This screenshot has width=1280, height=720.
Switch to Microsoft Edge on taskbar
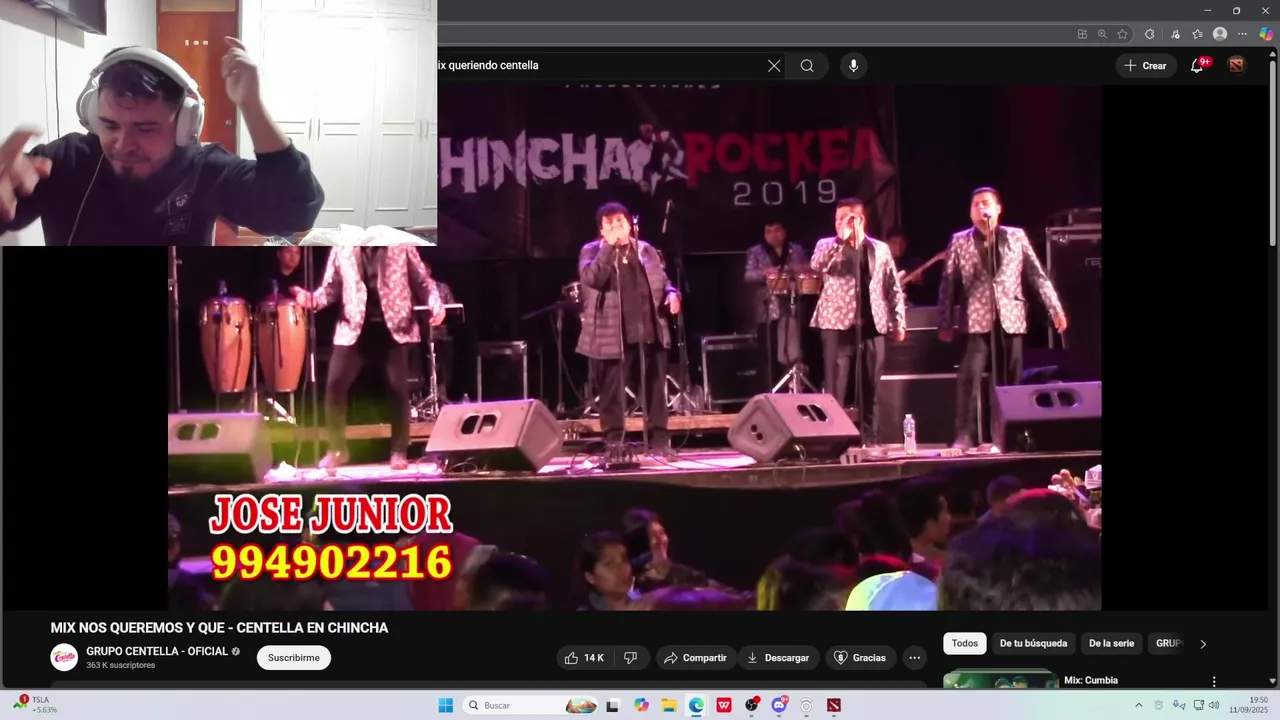click(696, 705)
